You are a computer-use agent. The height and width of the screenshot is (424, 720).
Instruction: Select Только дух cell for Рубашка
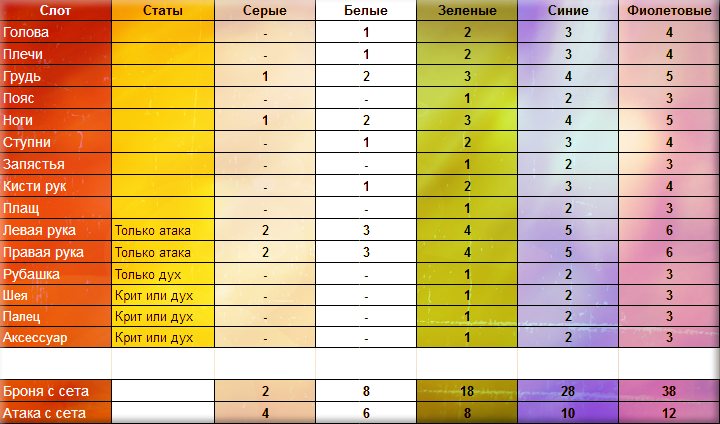[163, 274]
